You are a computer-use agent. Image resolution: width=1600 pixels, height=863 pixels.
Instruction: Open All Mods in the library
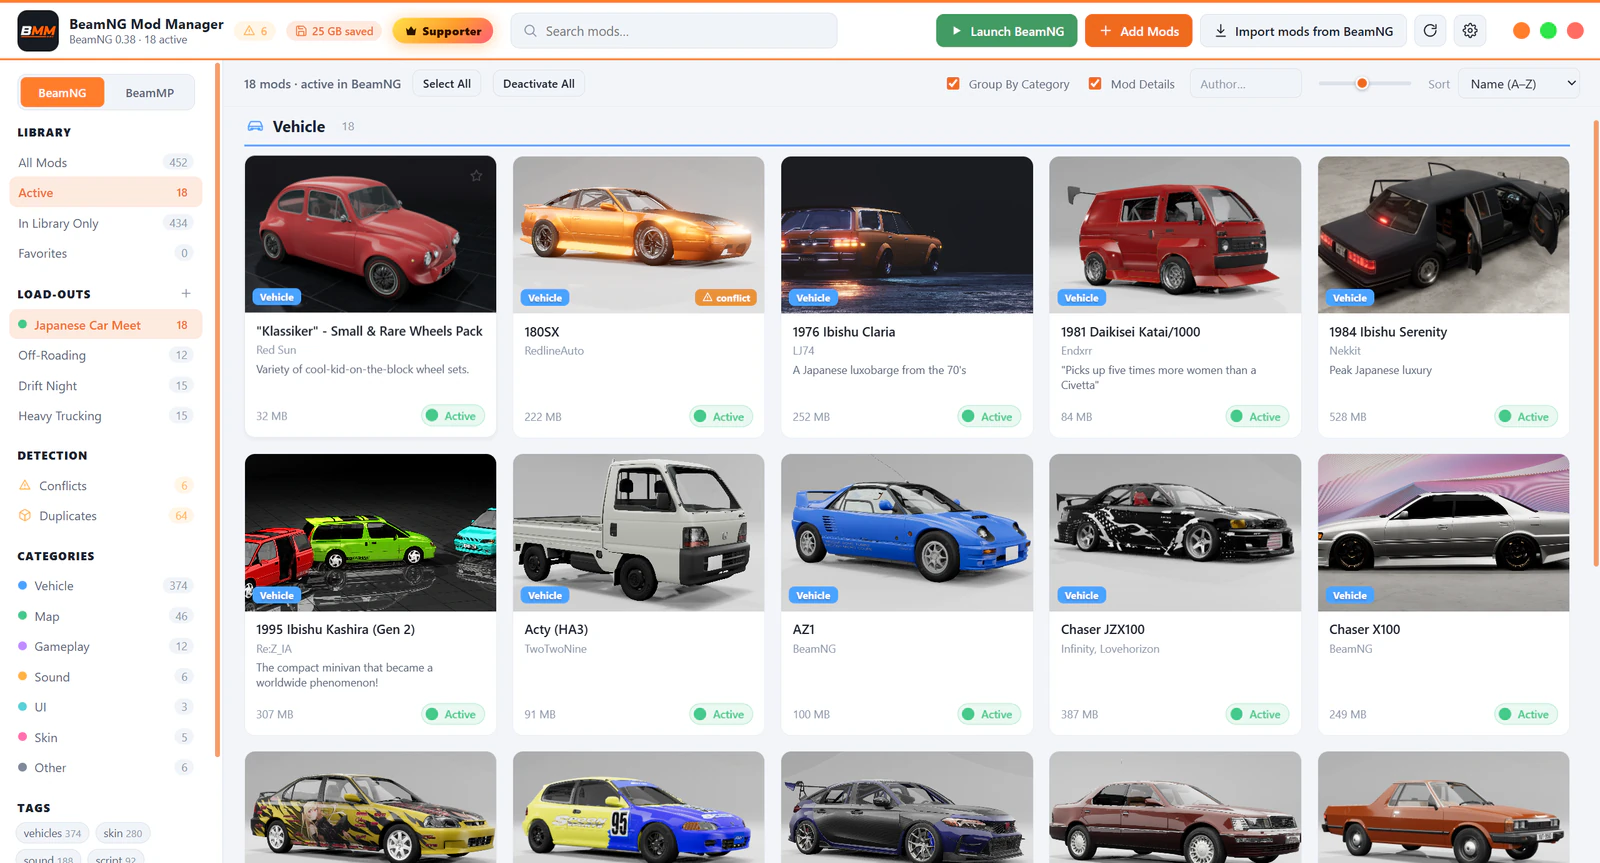(105, 163)
